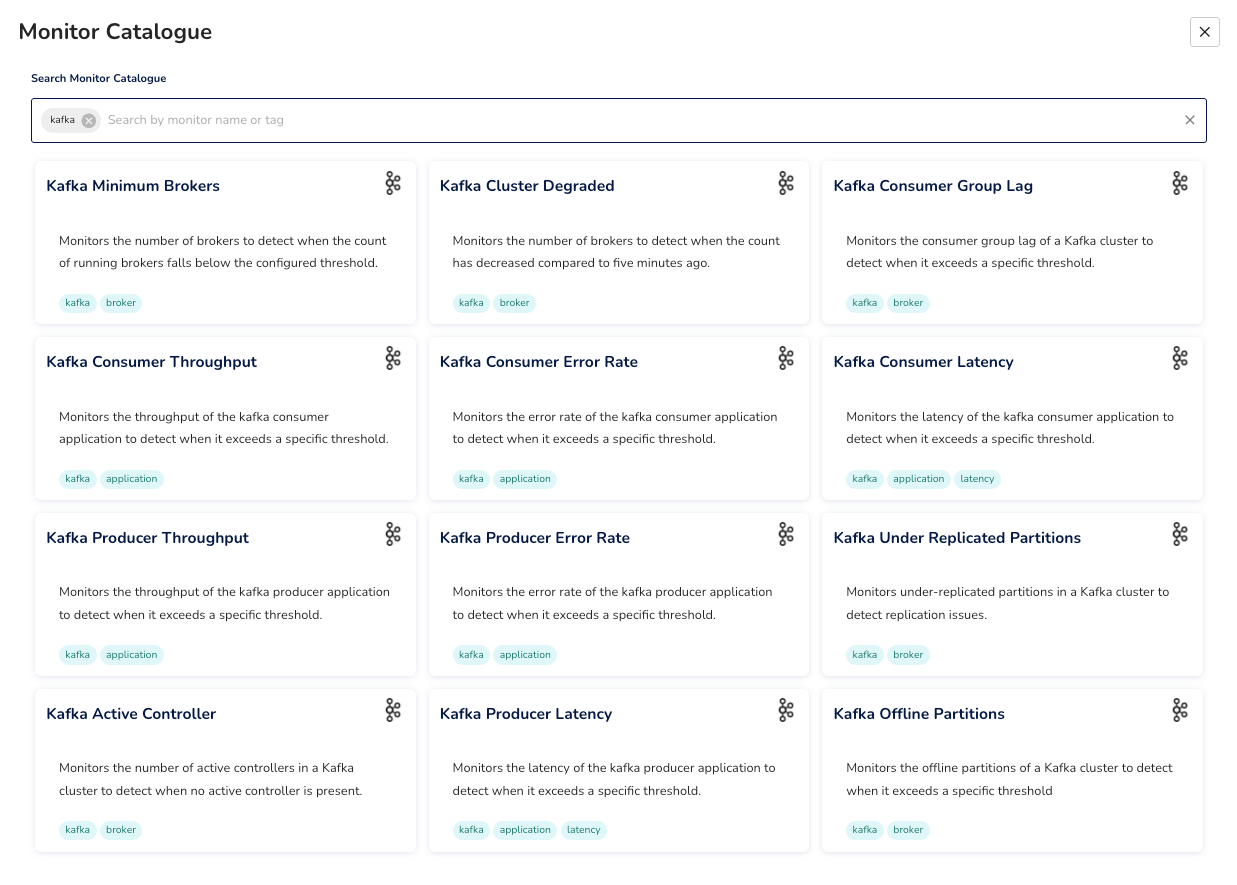The height and width of the screenshot is (885, 1237).
Task: Click the Kafka icon on Kafka Cluster Degraded card
Action: tap(786, 183)
